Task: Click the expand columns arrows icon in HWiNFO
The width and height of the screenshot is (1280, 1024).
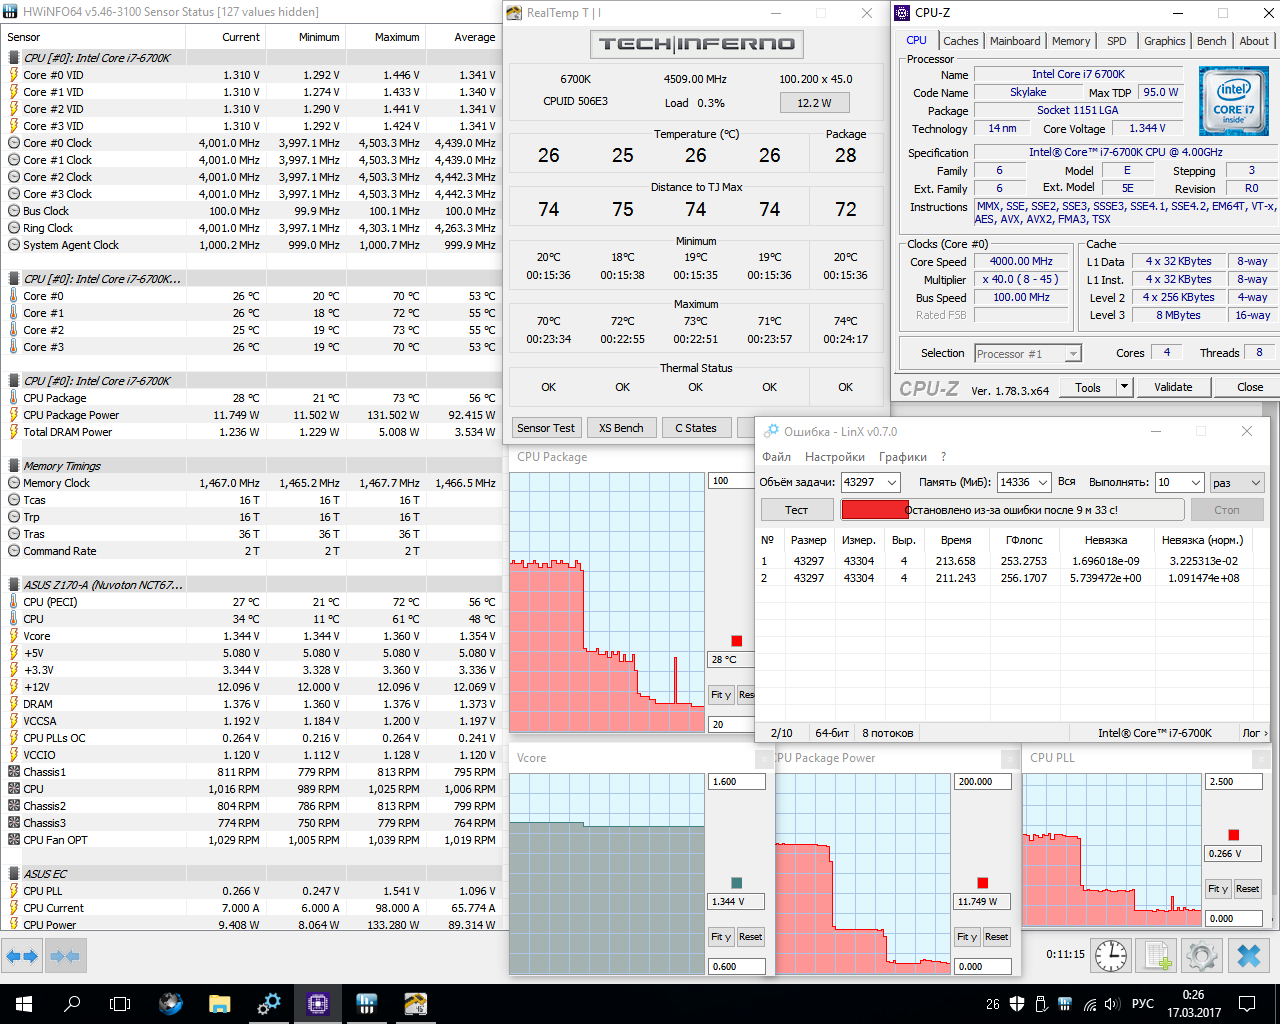Action: 22,956
